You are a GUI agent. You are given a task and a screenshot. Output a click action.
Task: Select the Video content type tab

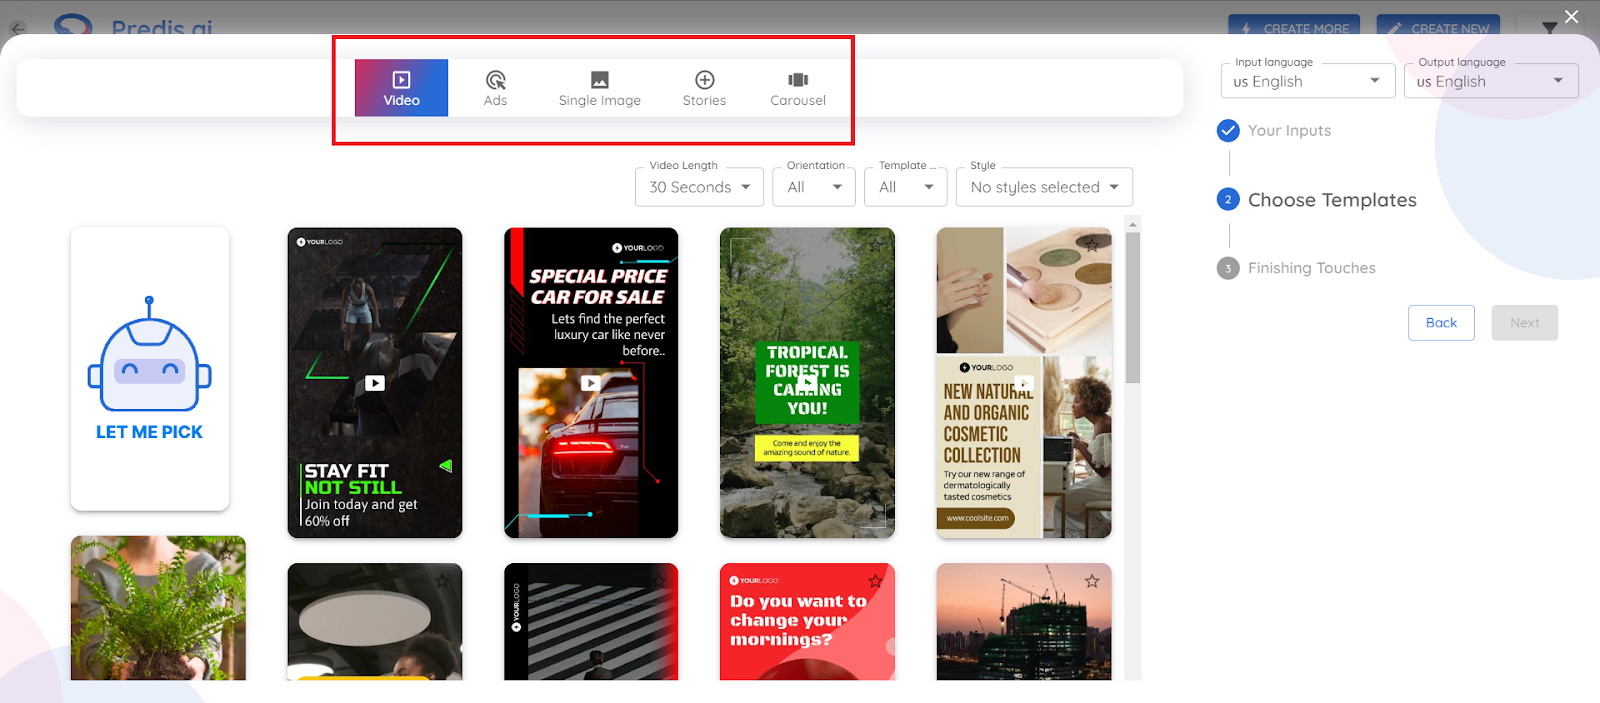tap(401, 88)
